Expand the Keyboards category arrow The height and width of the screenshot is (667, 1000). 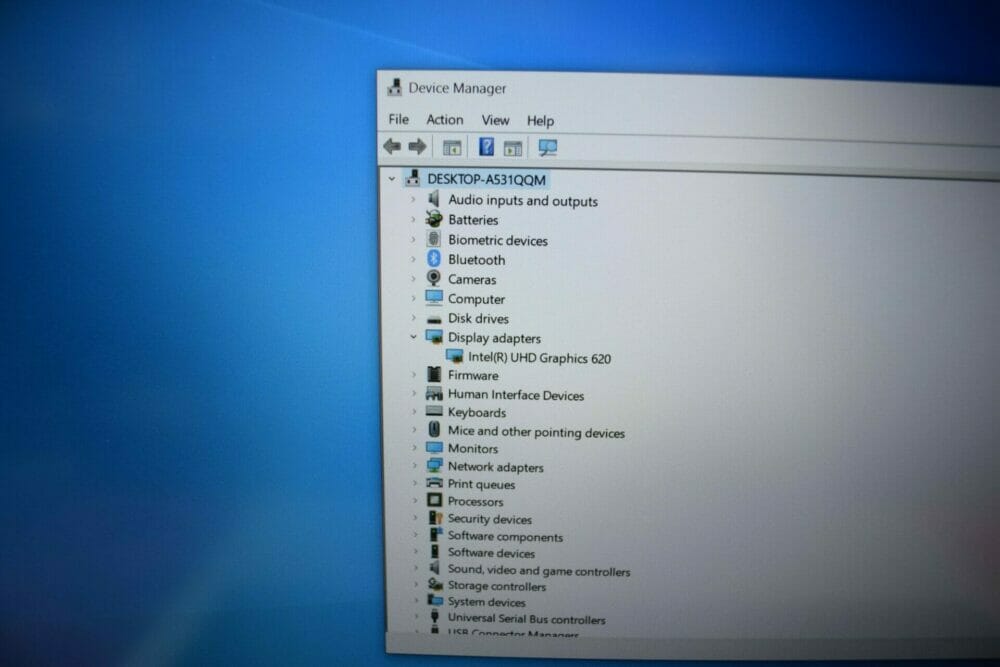click(x=413, y=412)
